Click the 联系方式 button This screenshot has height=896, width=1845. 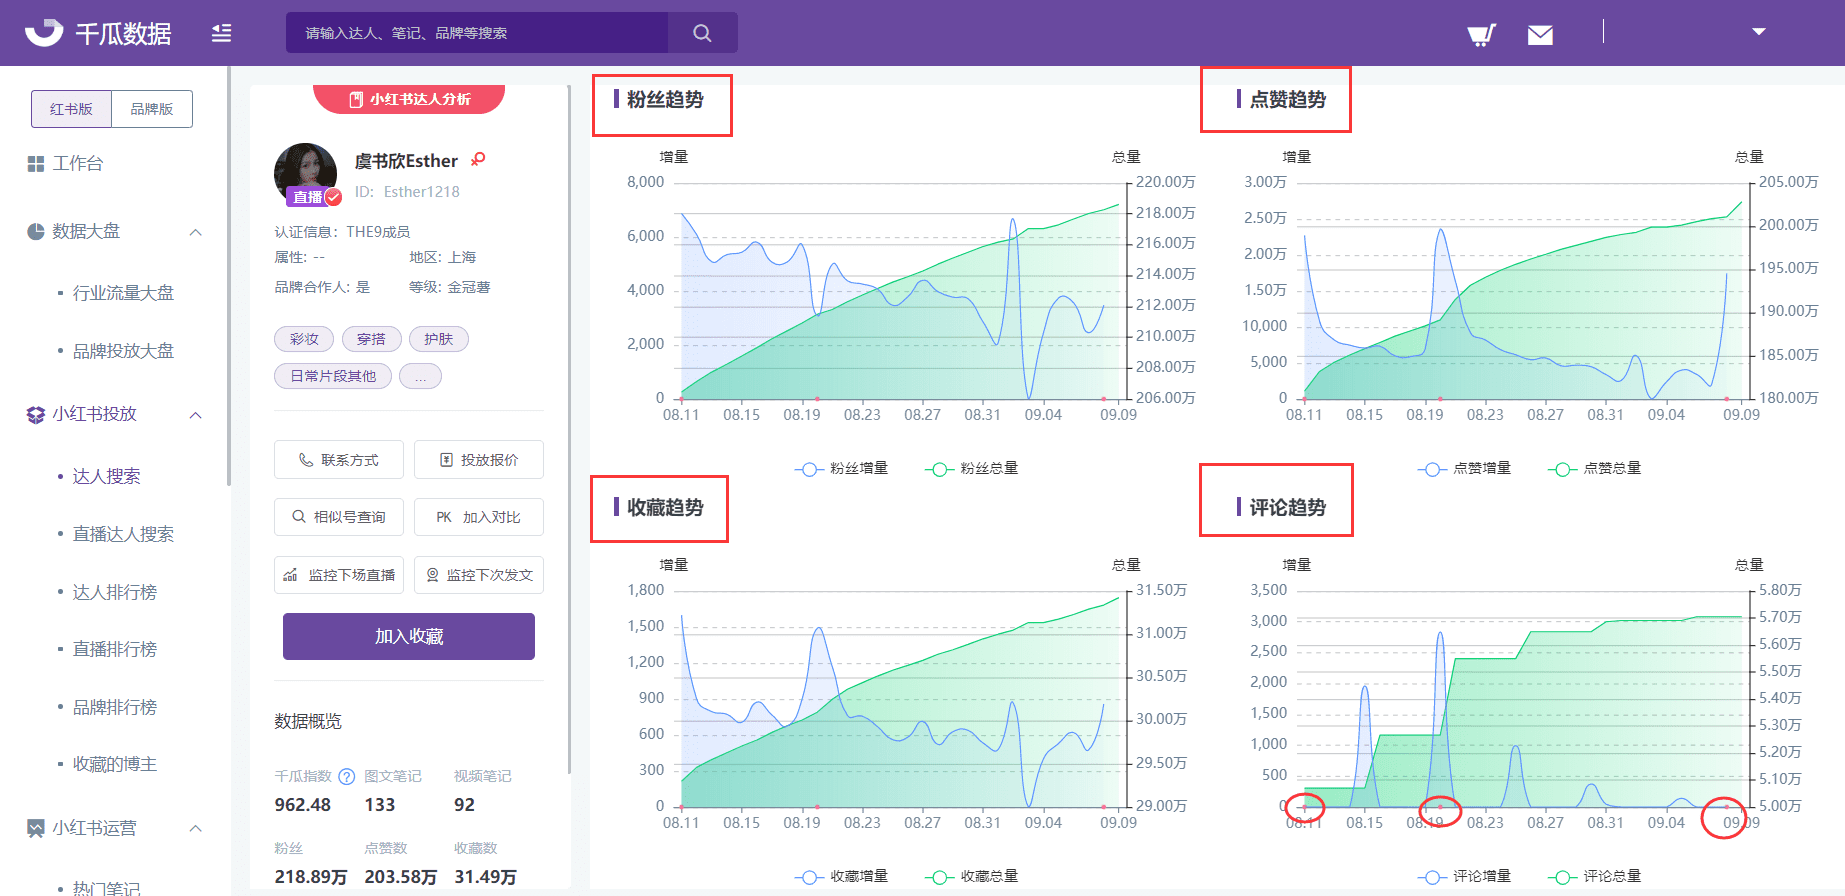339,460
